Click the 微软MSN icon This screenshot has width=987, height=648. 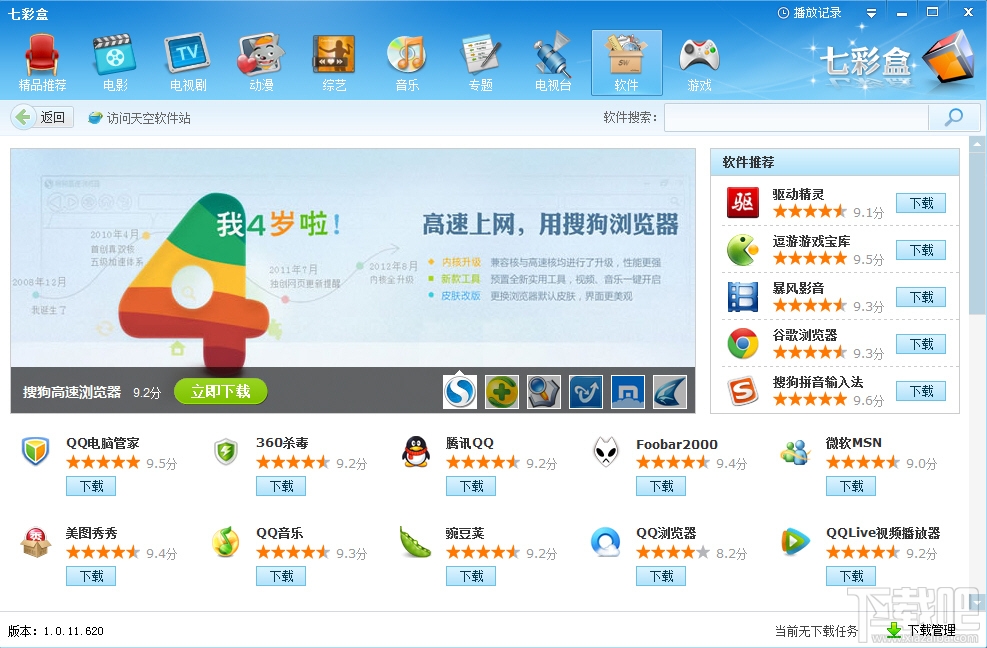coord(795,452)
